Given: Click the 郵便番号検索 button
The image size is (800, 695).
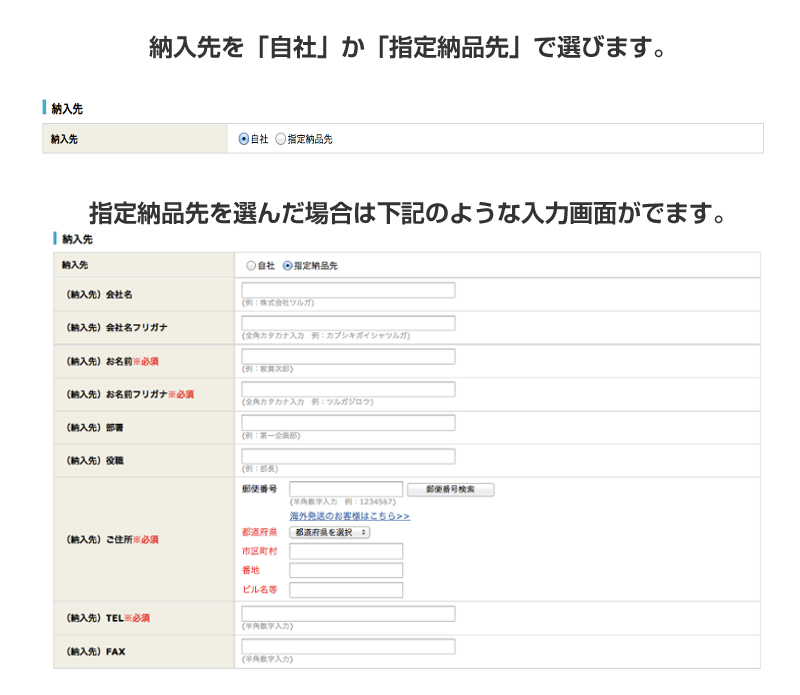Looking at the screenshot, I should (x=448, y=489).
